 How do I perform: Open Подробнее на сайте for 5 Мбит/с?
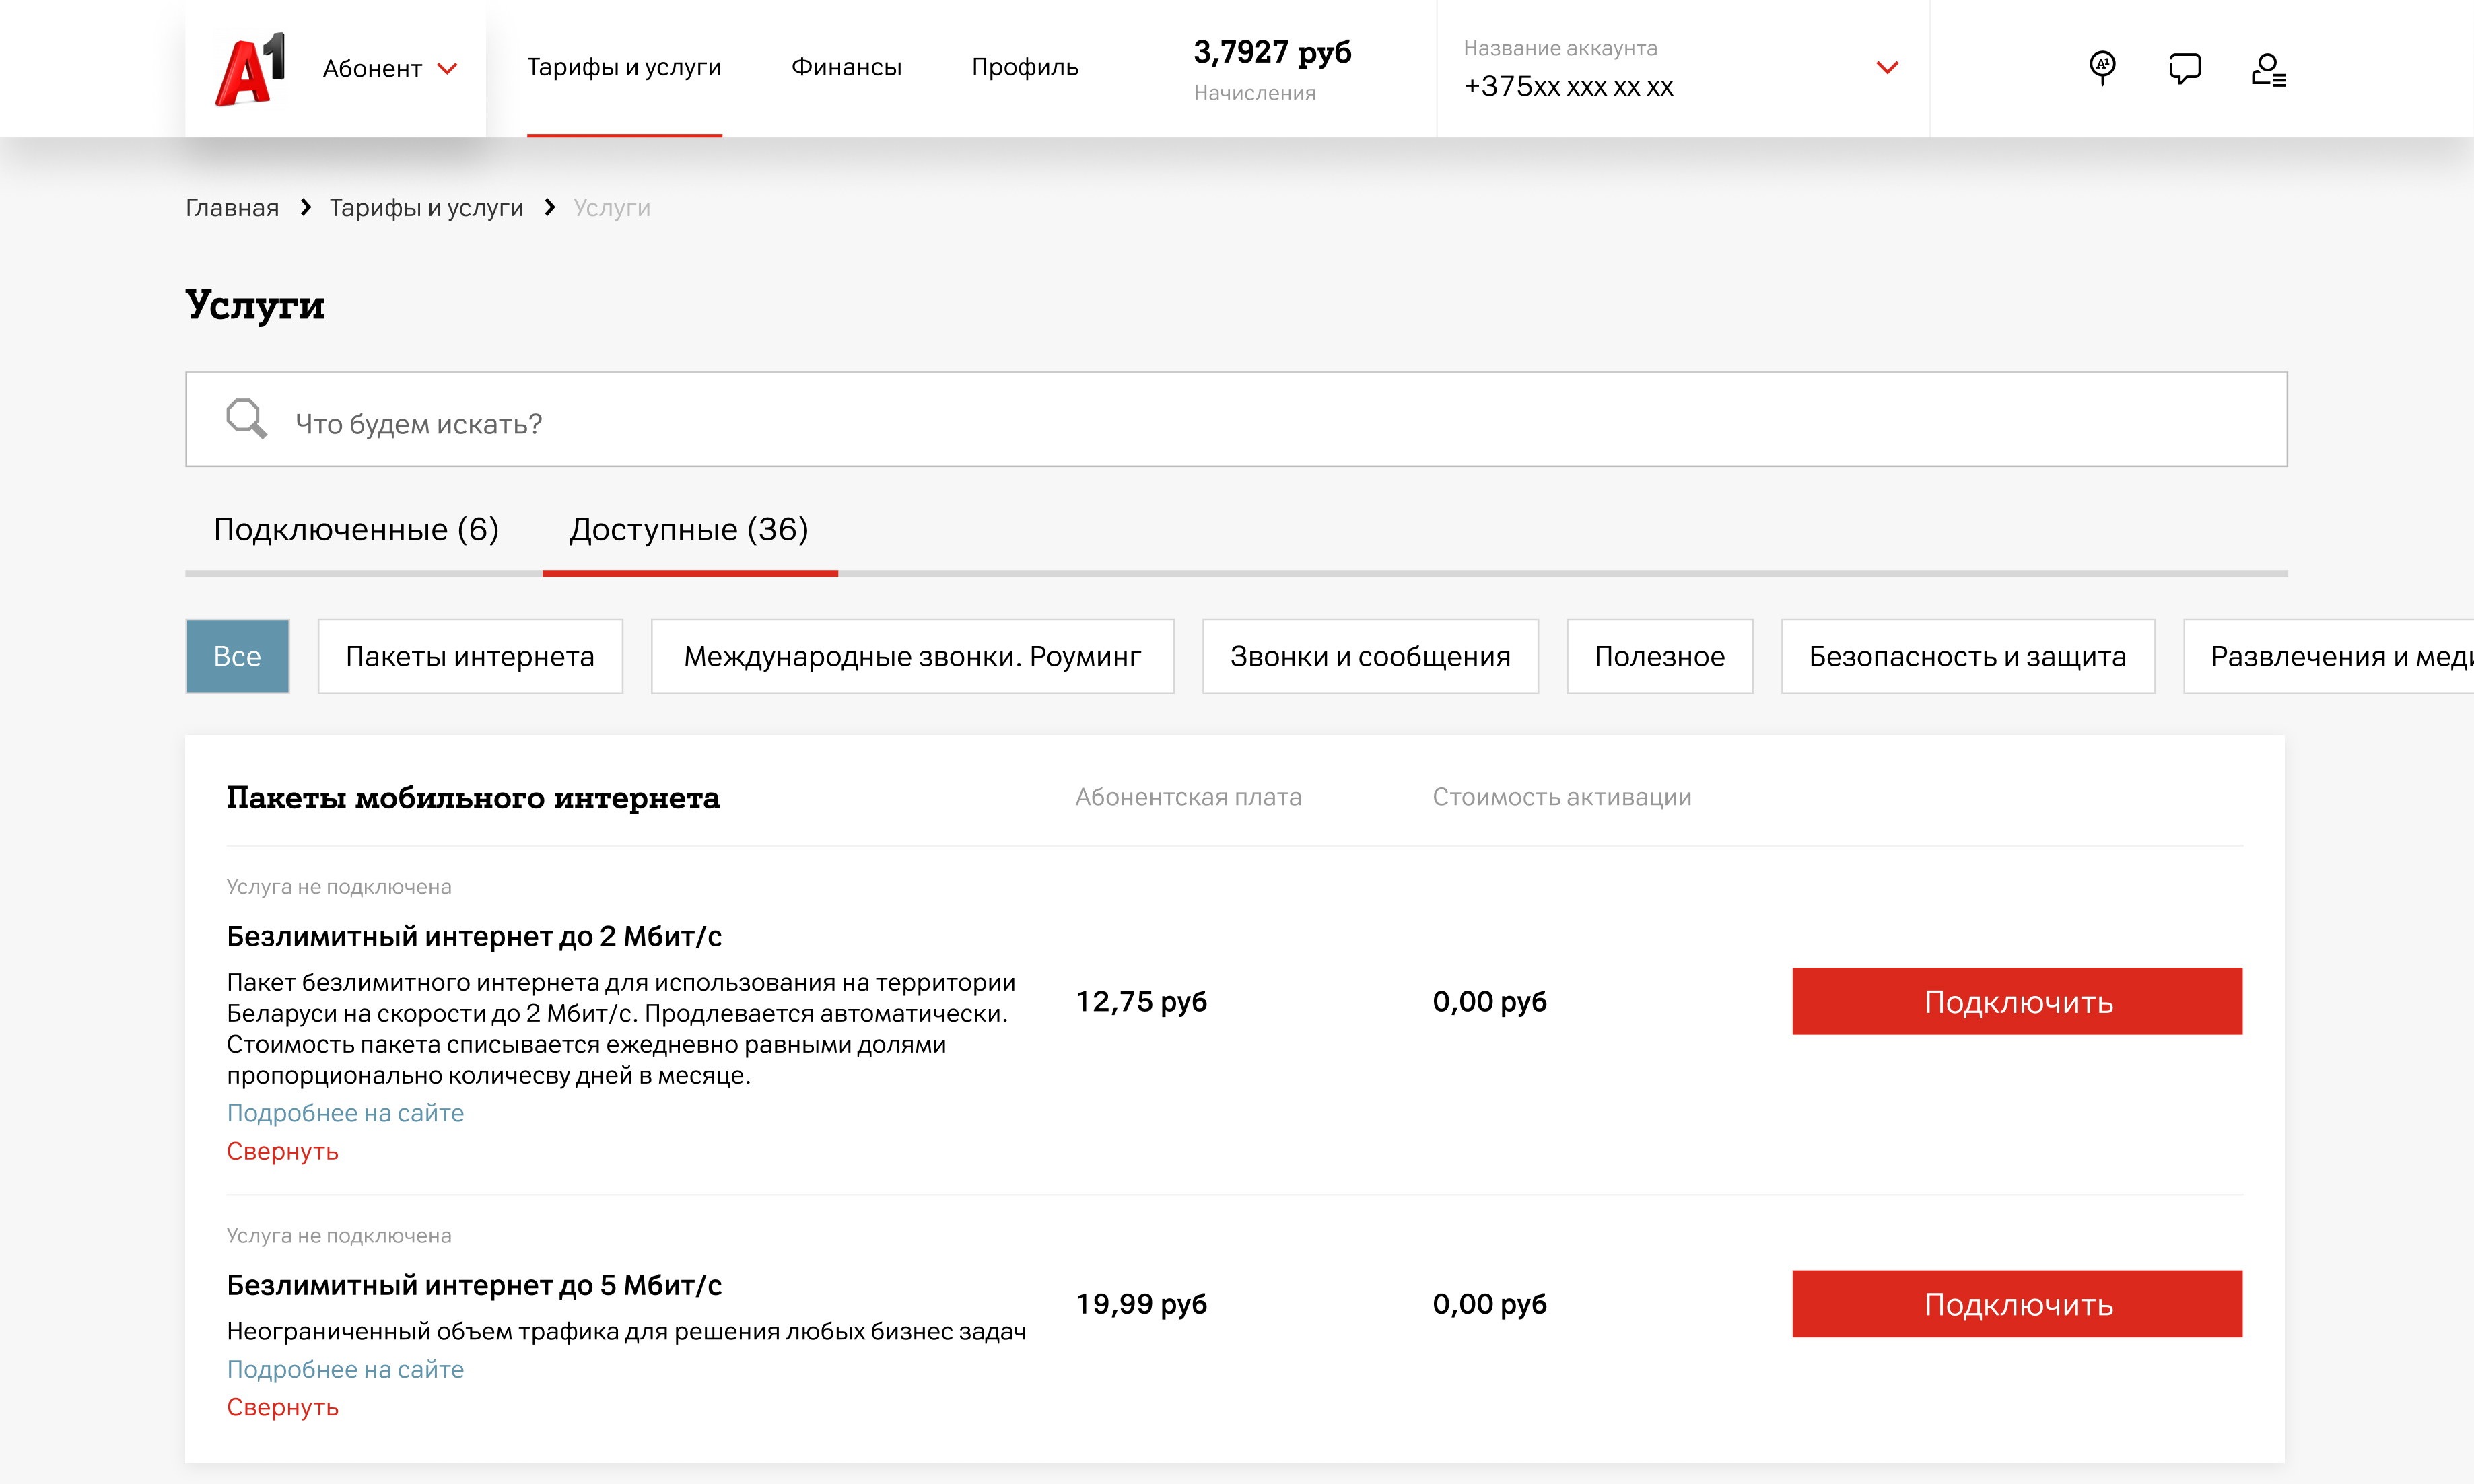(345, 1369)
